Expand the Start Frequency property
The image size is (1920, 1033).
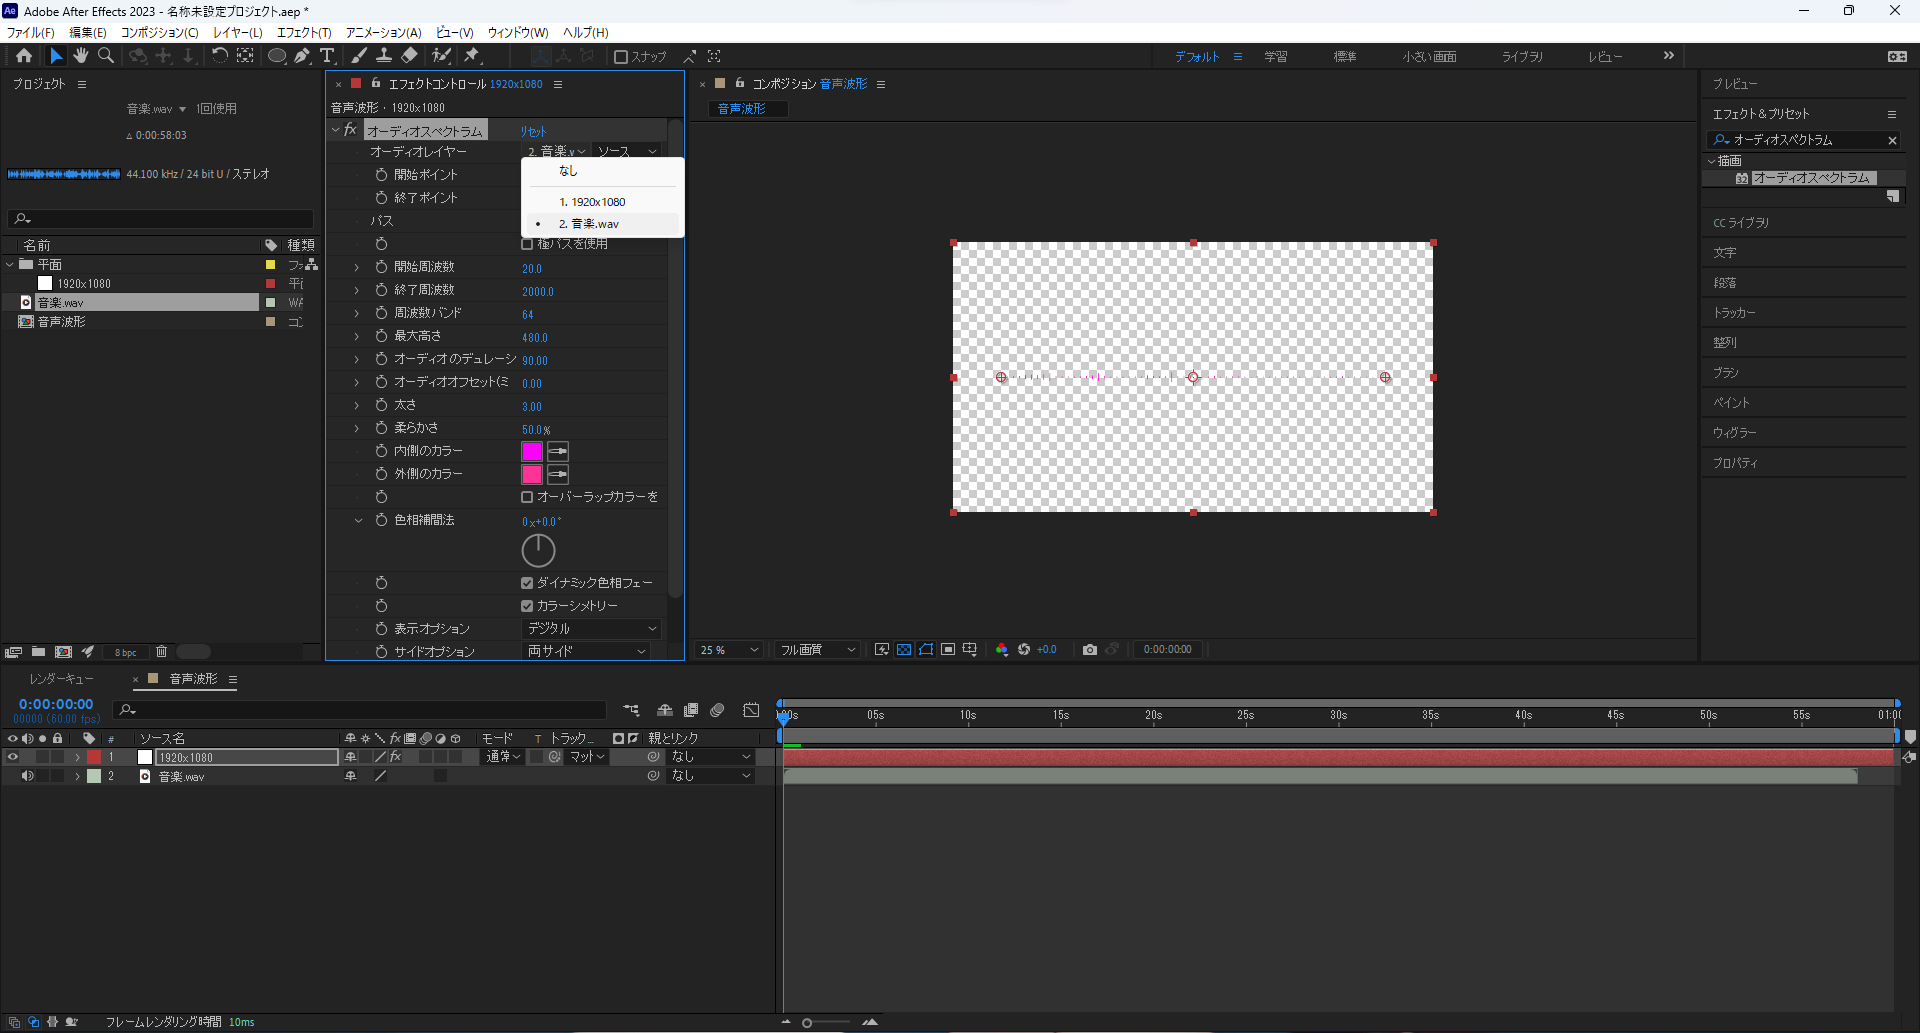pos(356,267)
